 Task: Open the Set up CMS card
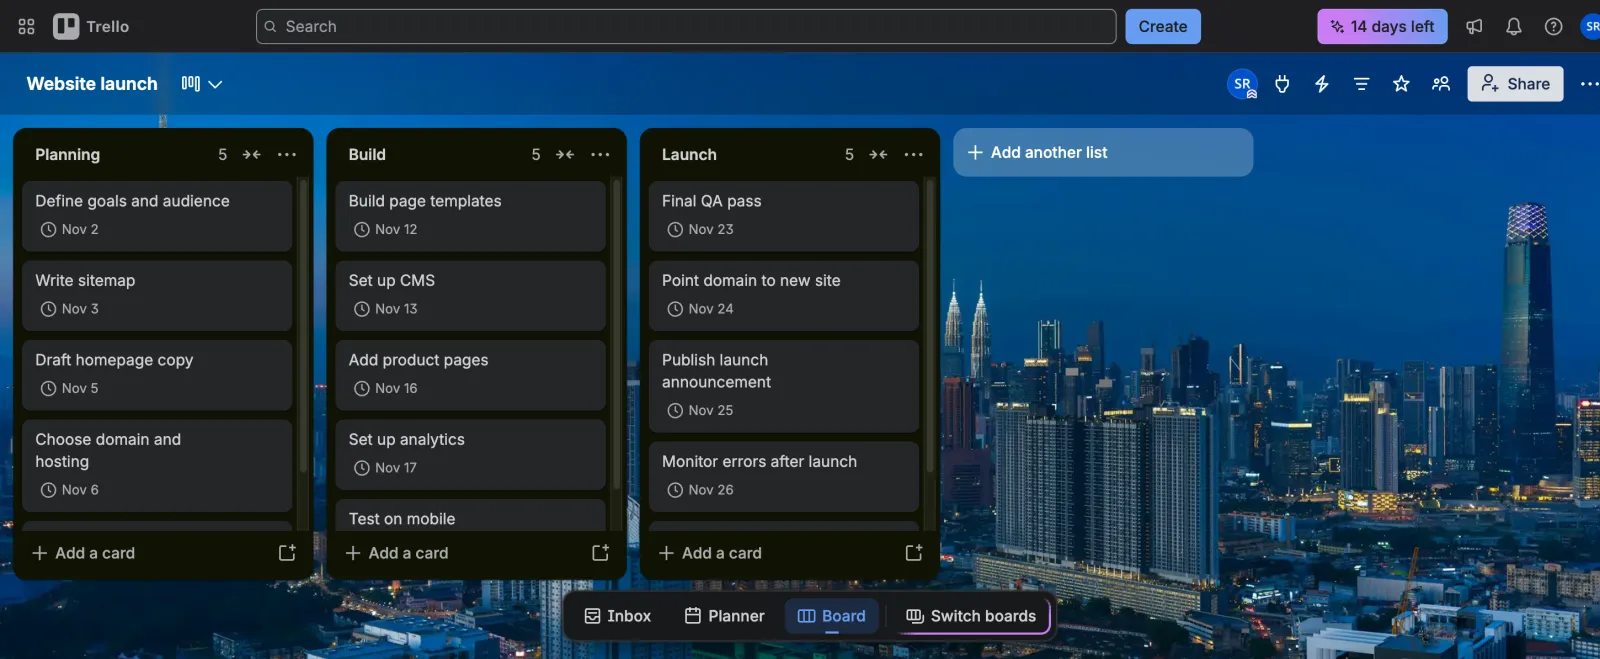(x=470, y=295)
